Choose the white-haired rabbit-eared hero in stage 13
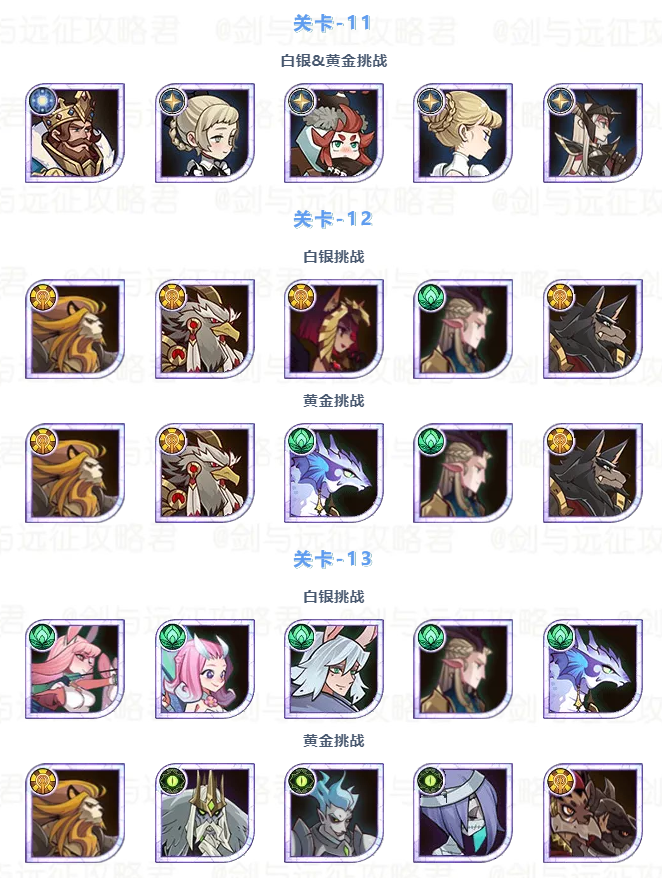The image size is (662, 878). (334, 669)
